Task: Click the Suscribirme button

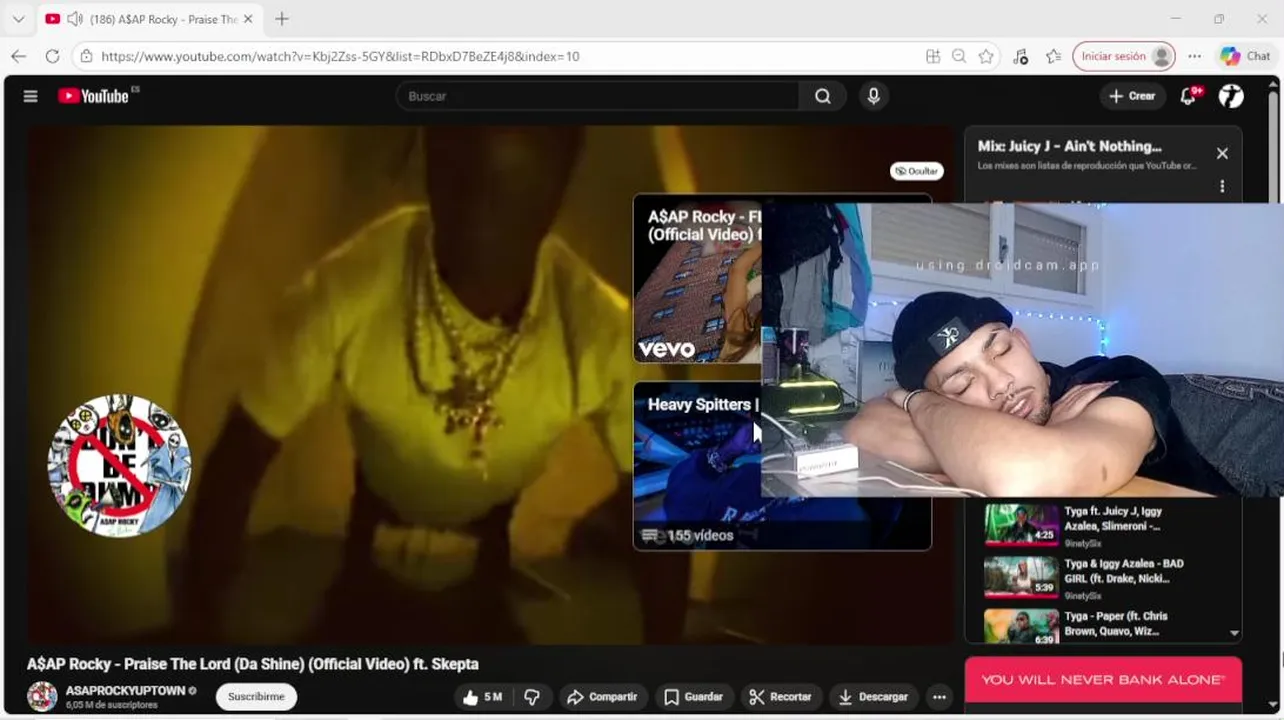Action: (x=256, y=696)
